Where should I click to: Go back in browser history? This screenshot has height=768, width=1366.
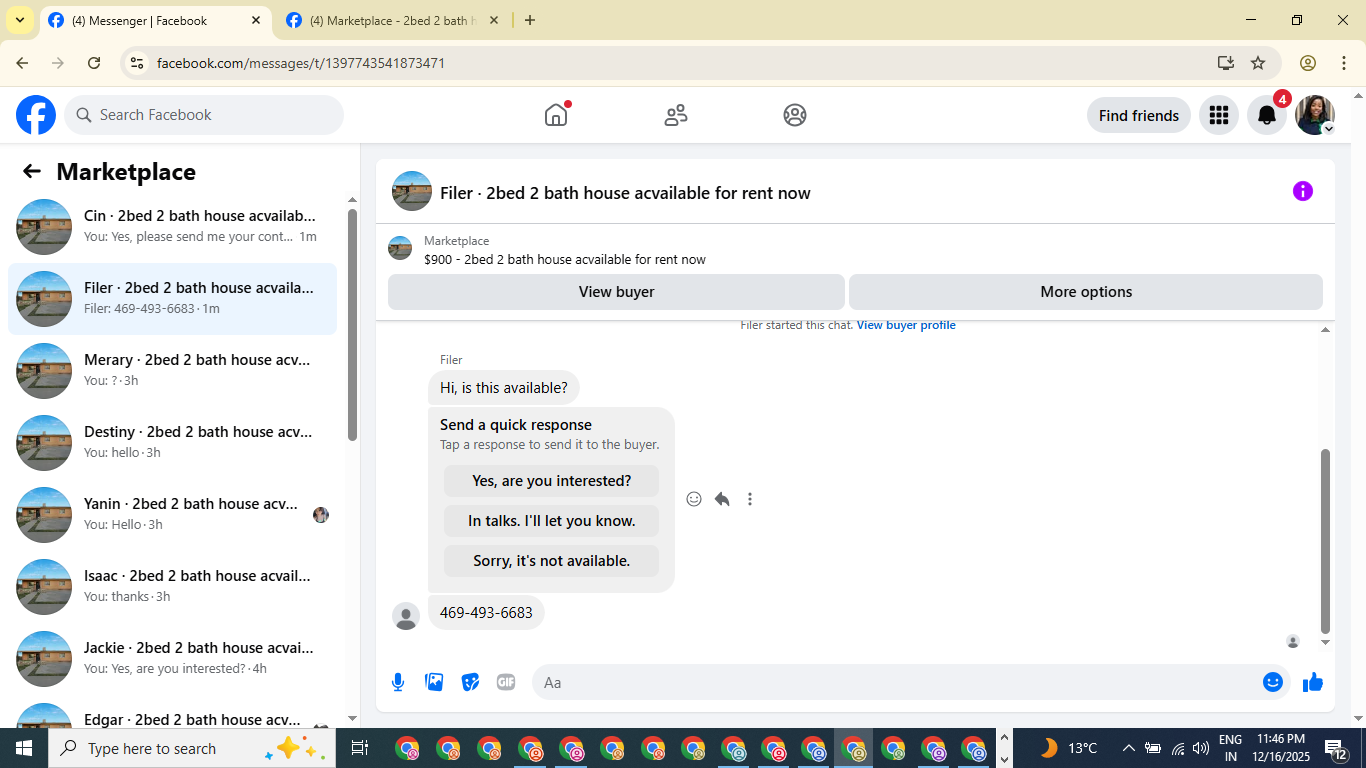point(22,63)
